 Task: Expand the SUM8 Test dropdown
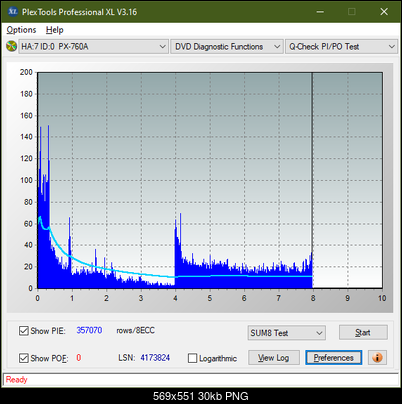coord(286,333)
